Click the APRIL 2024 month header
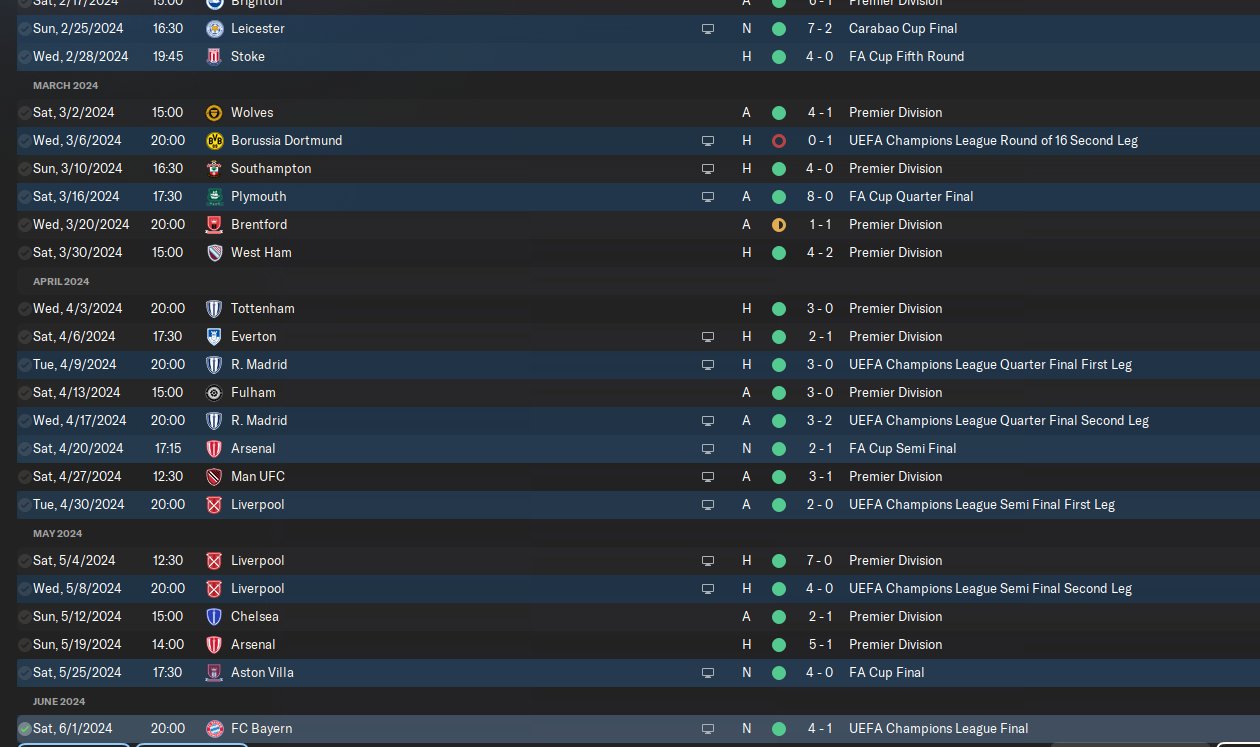 [x=61, y=282]
